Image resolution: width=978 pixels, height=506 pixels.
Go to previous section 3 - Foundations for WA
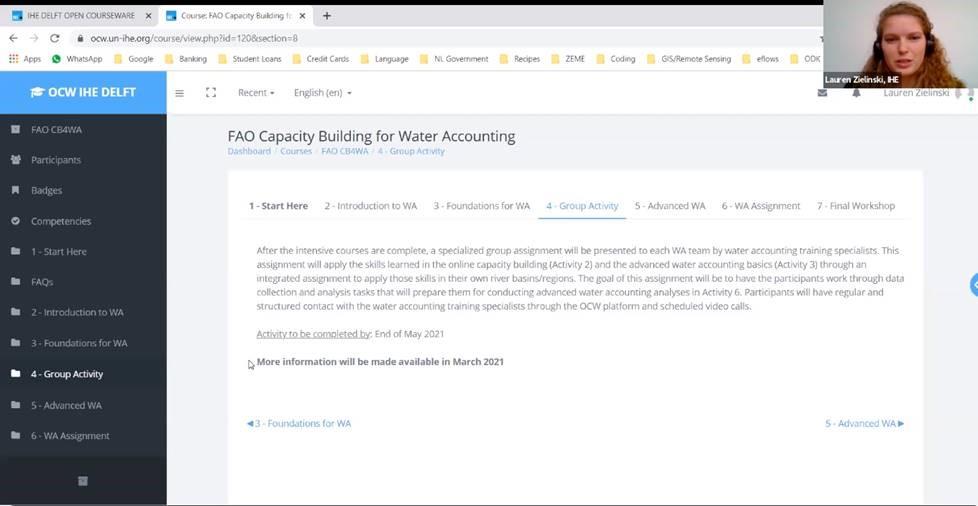[299, 423]
